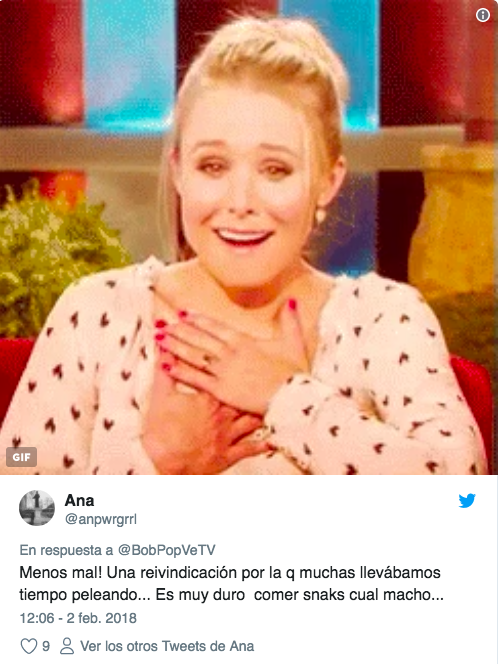Click the person silhouette icon below the tweet

tap(66, 646)
